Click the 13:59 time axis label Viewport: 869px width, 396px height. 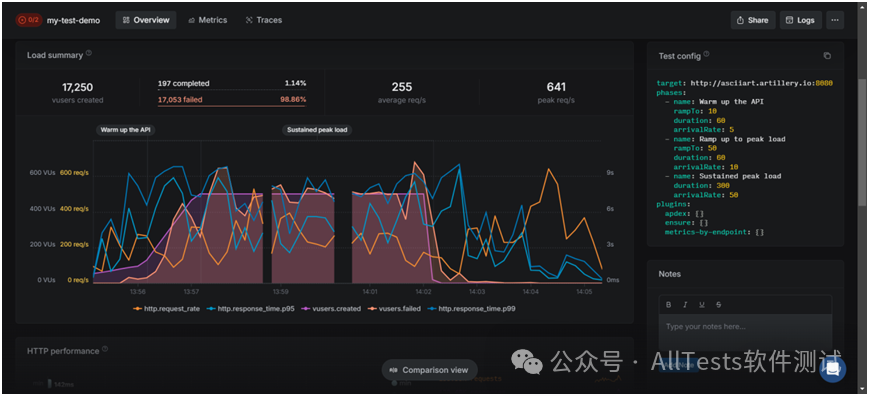click(x=280, y=291)
